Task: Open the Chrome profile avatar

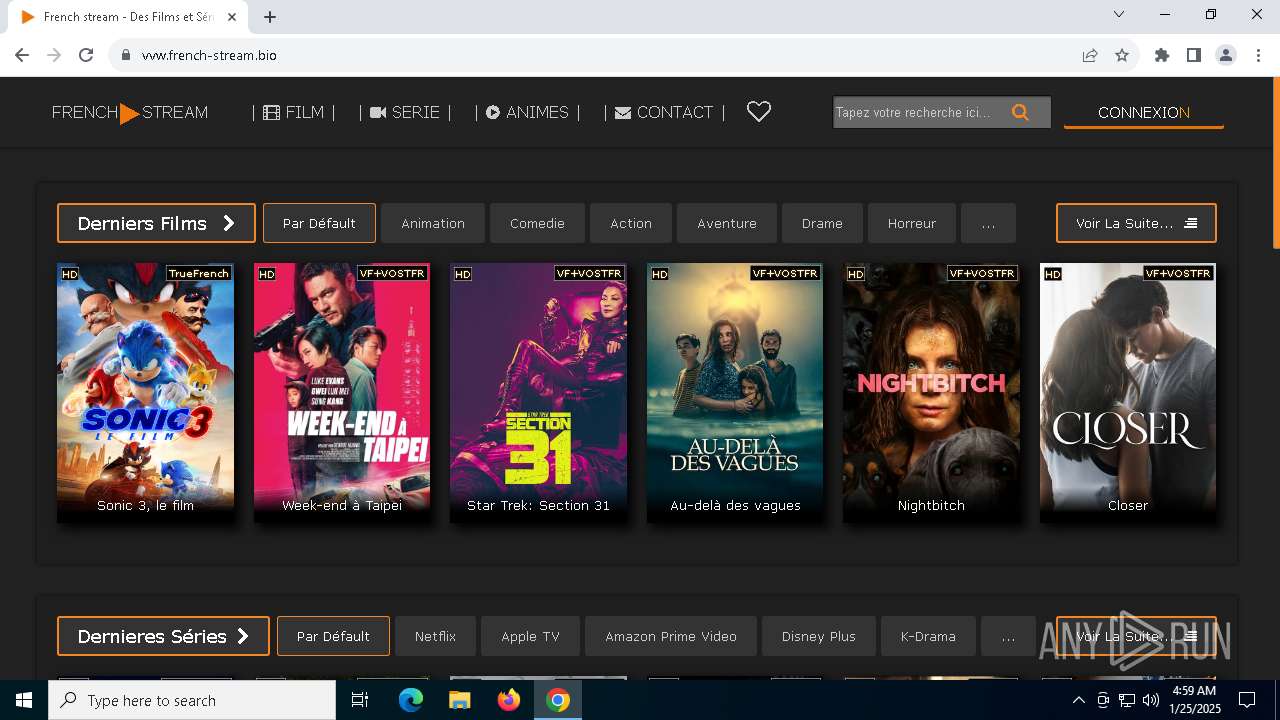Action: pos(1226,55)
